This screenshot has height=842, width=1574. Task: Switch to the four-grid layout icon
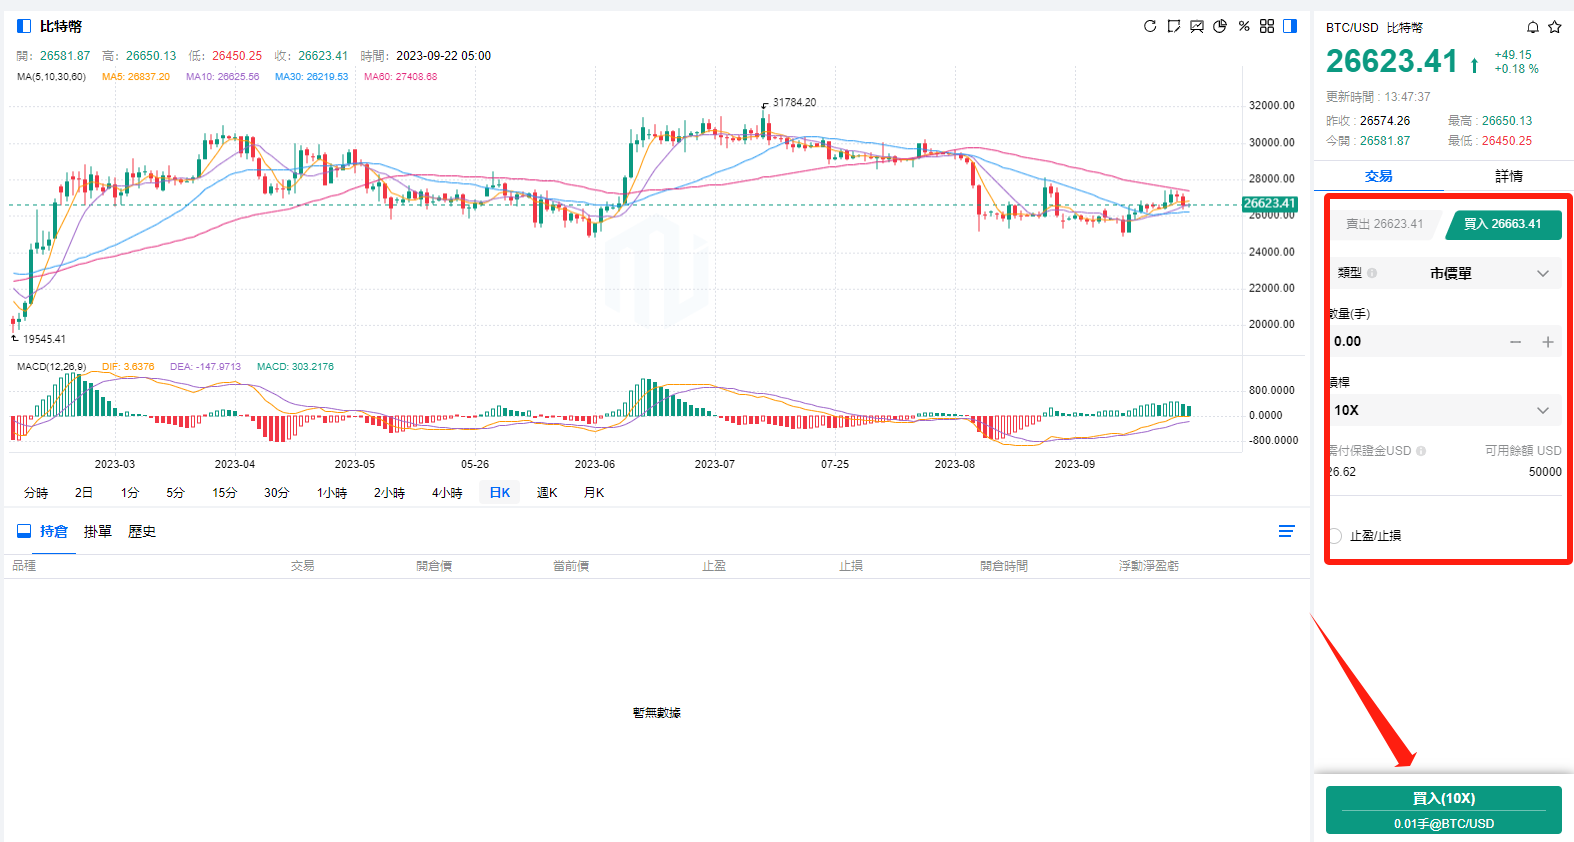click(1267, 26)
